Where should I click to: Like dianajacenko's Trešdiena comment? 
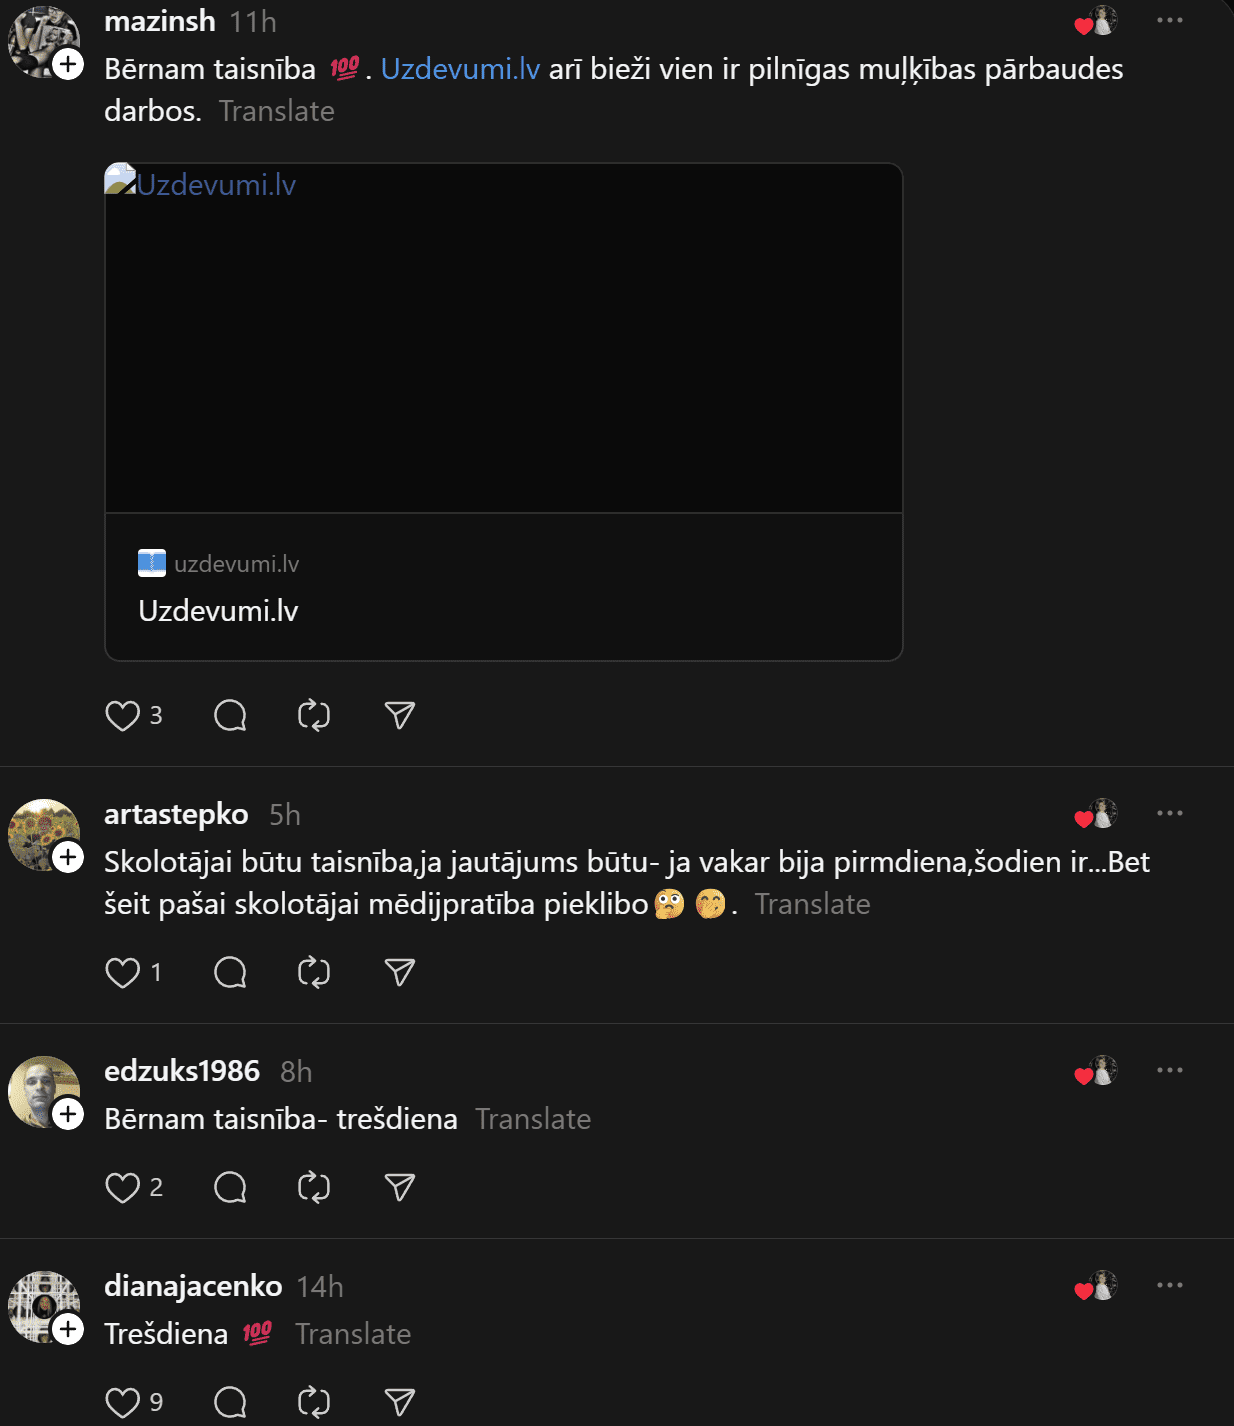click(x=123, y=1402)
